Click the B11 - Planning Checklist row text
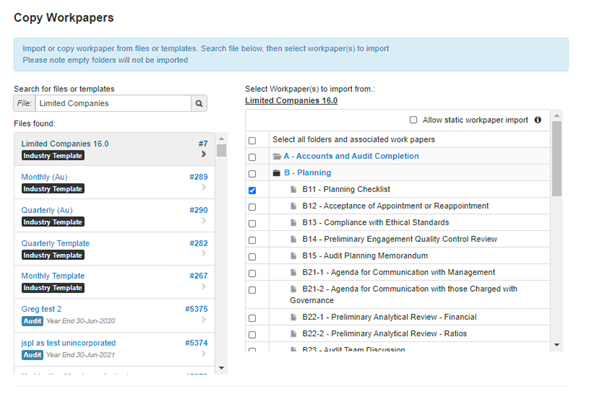 (346, 189)
